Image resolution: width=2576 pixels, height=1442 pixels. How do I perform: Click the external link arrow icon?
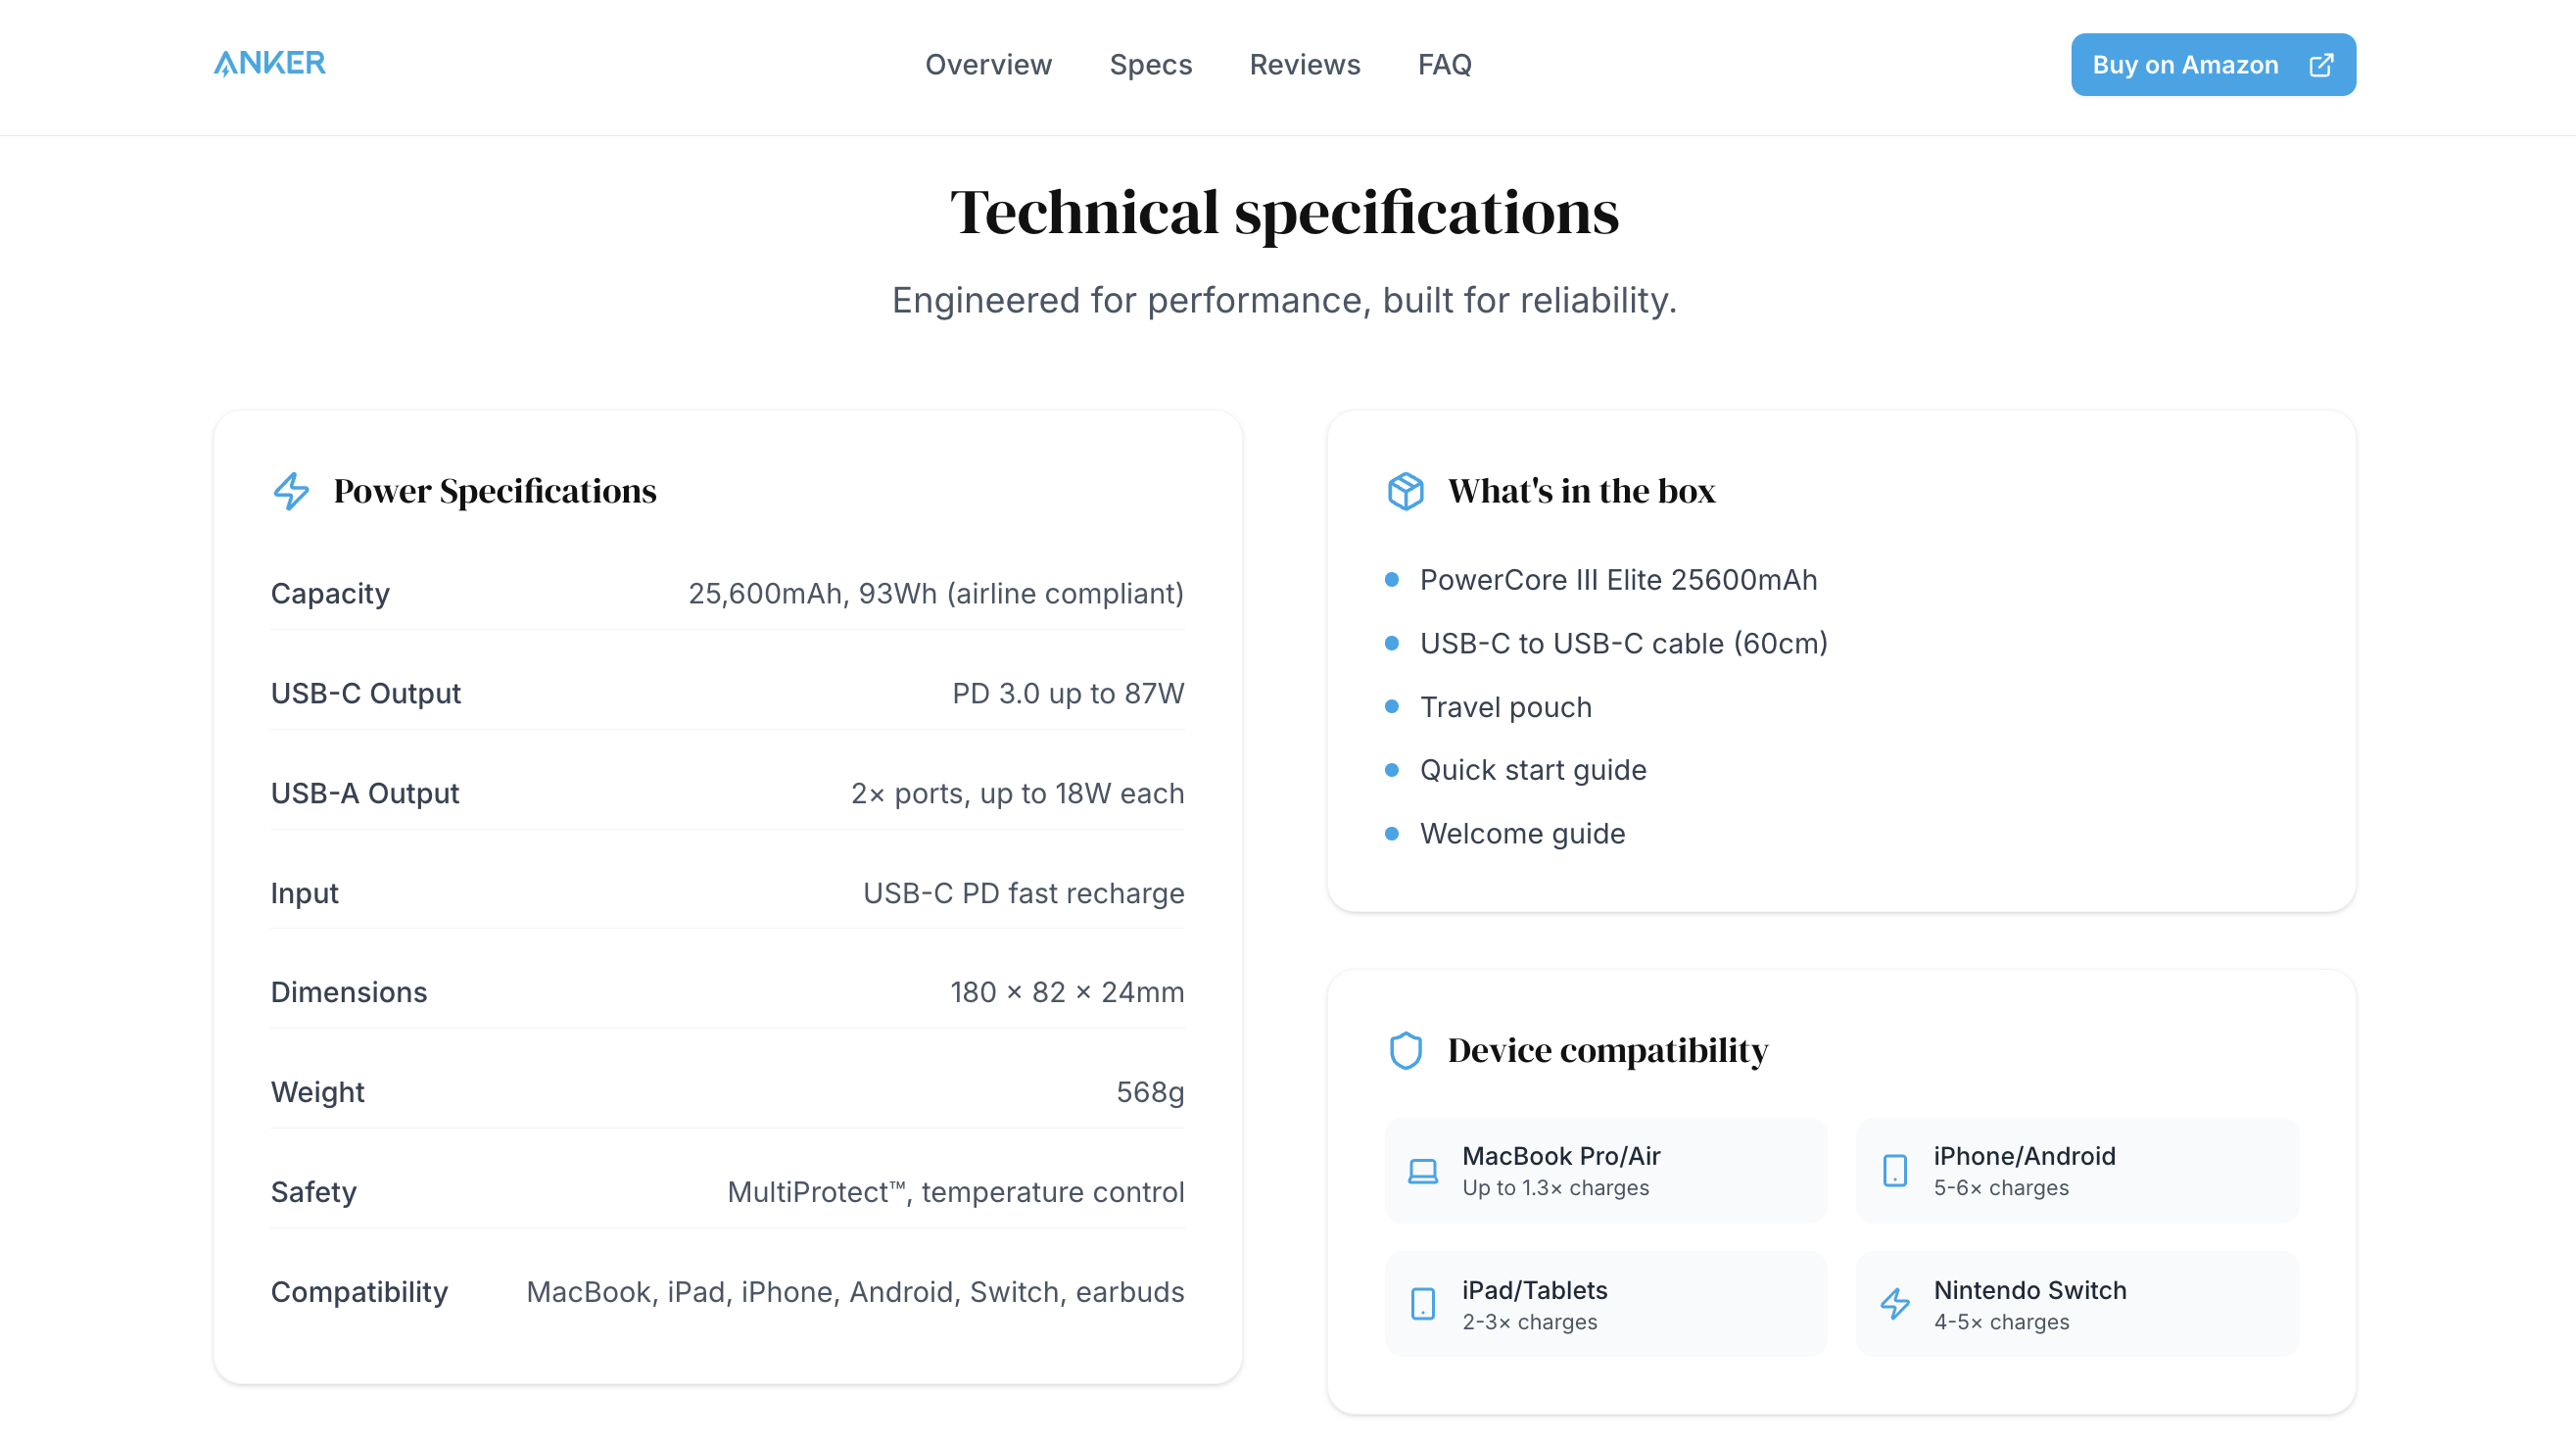click(x=2321, y=65)
